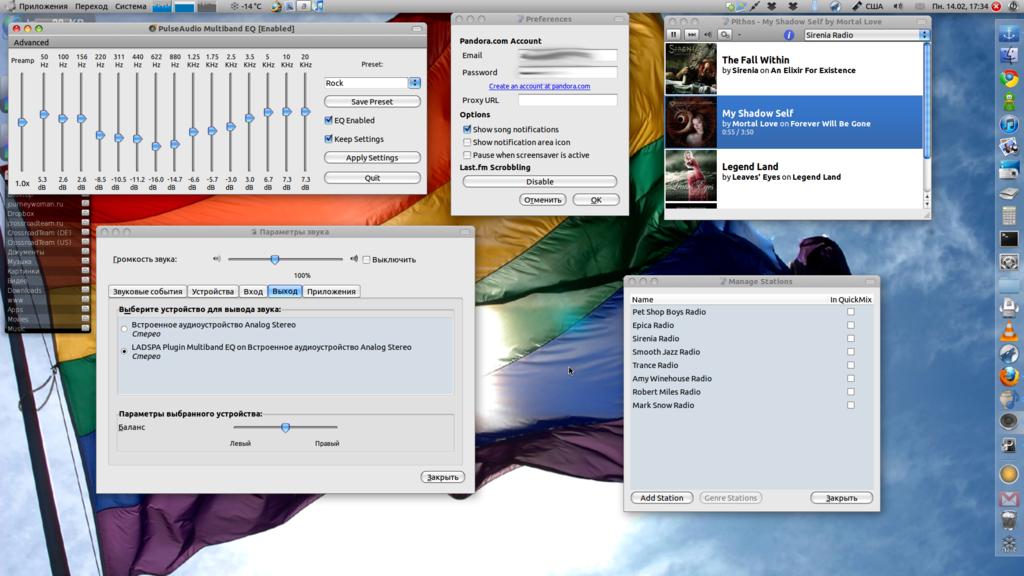Switch to Звуковые события tab

(148, 291)
